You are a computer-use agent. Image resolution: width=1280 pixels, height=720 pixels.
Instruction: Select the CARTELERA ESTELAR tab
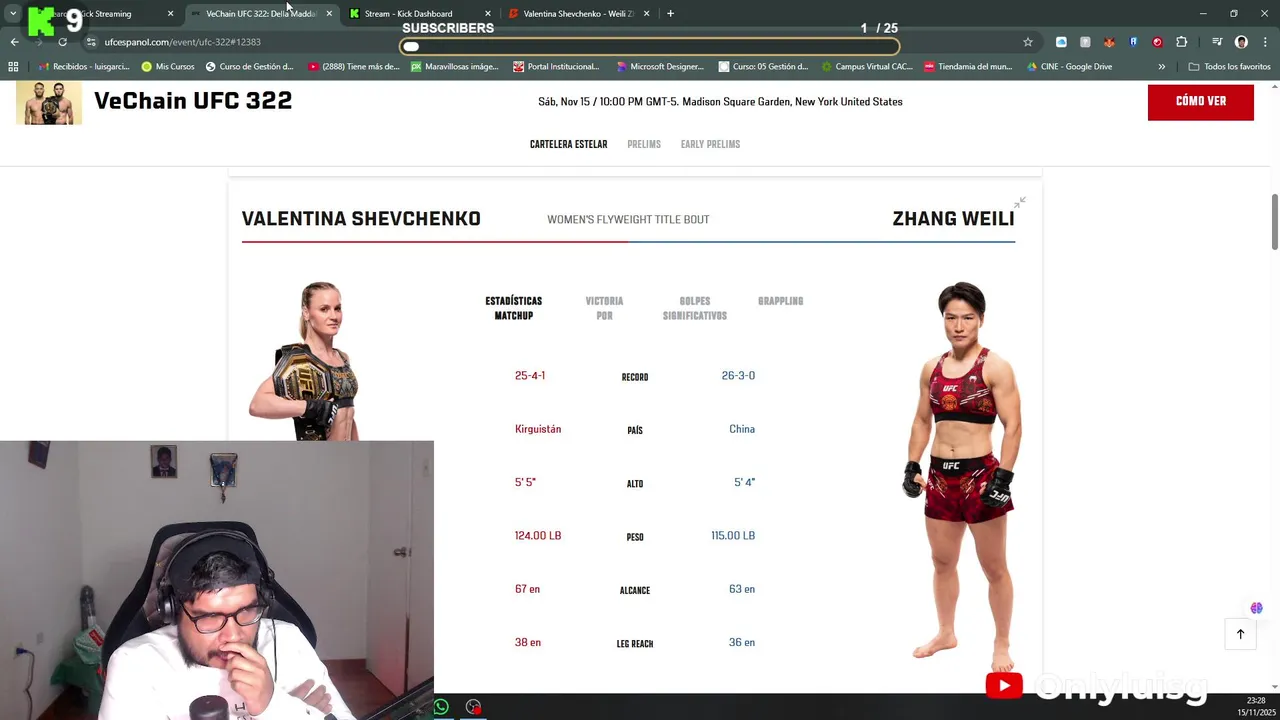pyautogui.click(x=568, y=145)
